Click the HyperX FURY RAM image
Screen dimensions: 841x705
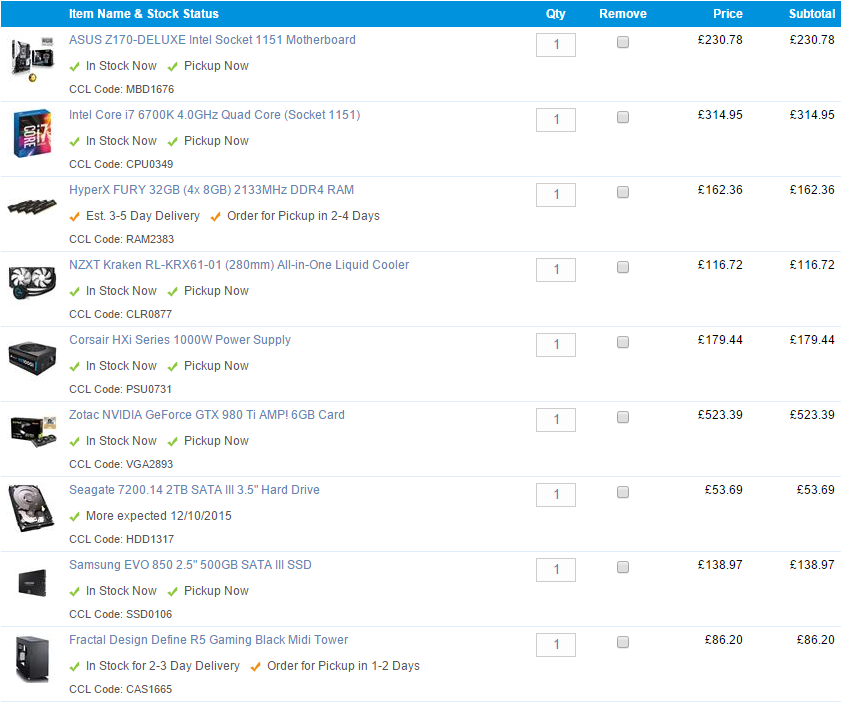[x=32, y=207]
